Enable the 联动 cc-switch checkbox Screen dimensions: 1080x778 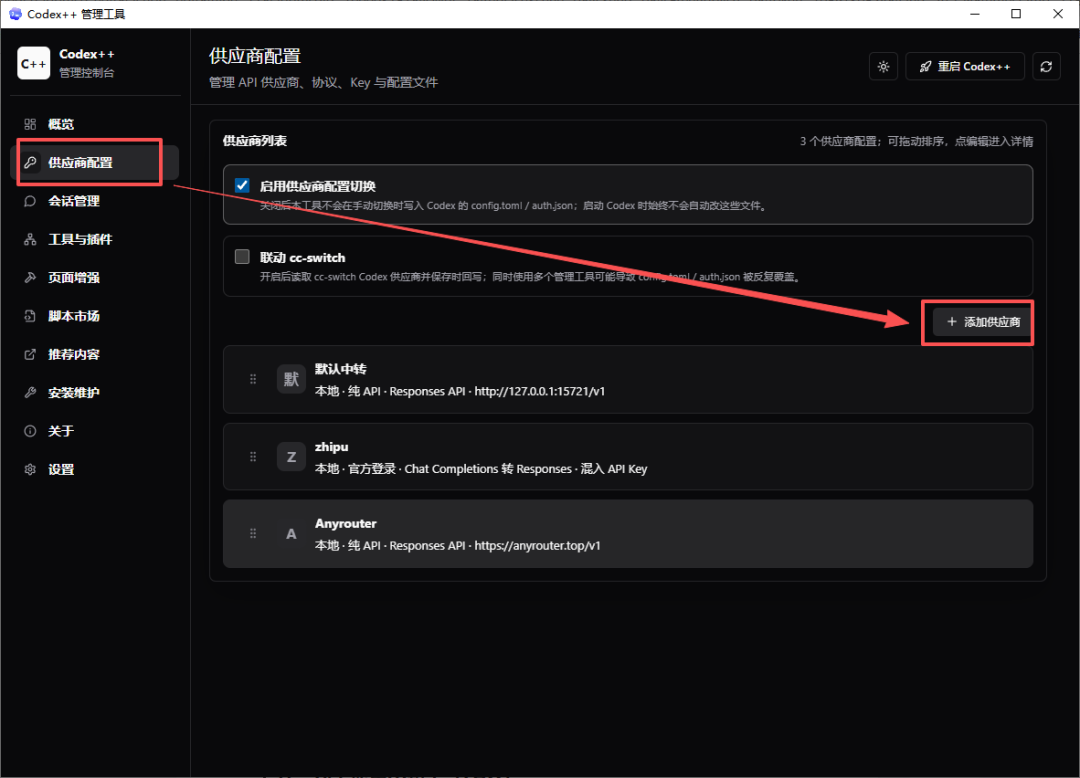point(242,257)
